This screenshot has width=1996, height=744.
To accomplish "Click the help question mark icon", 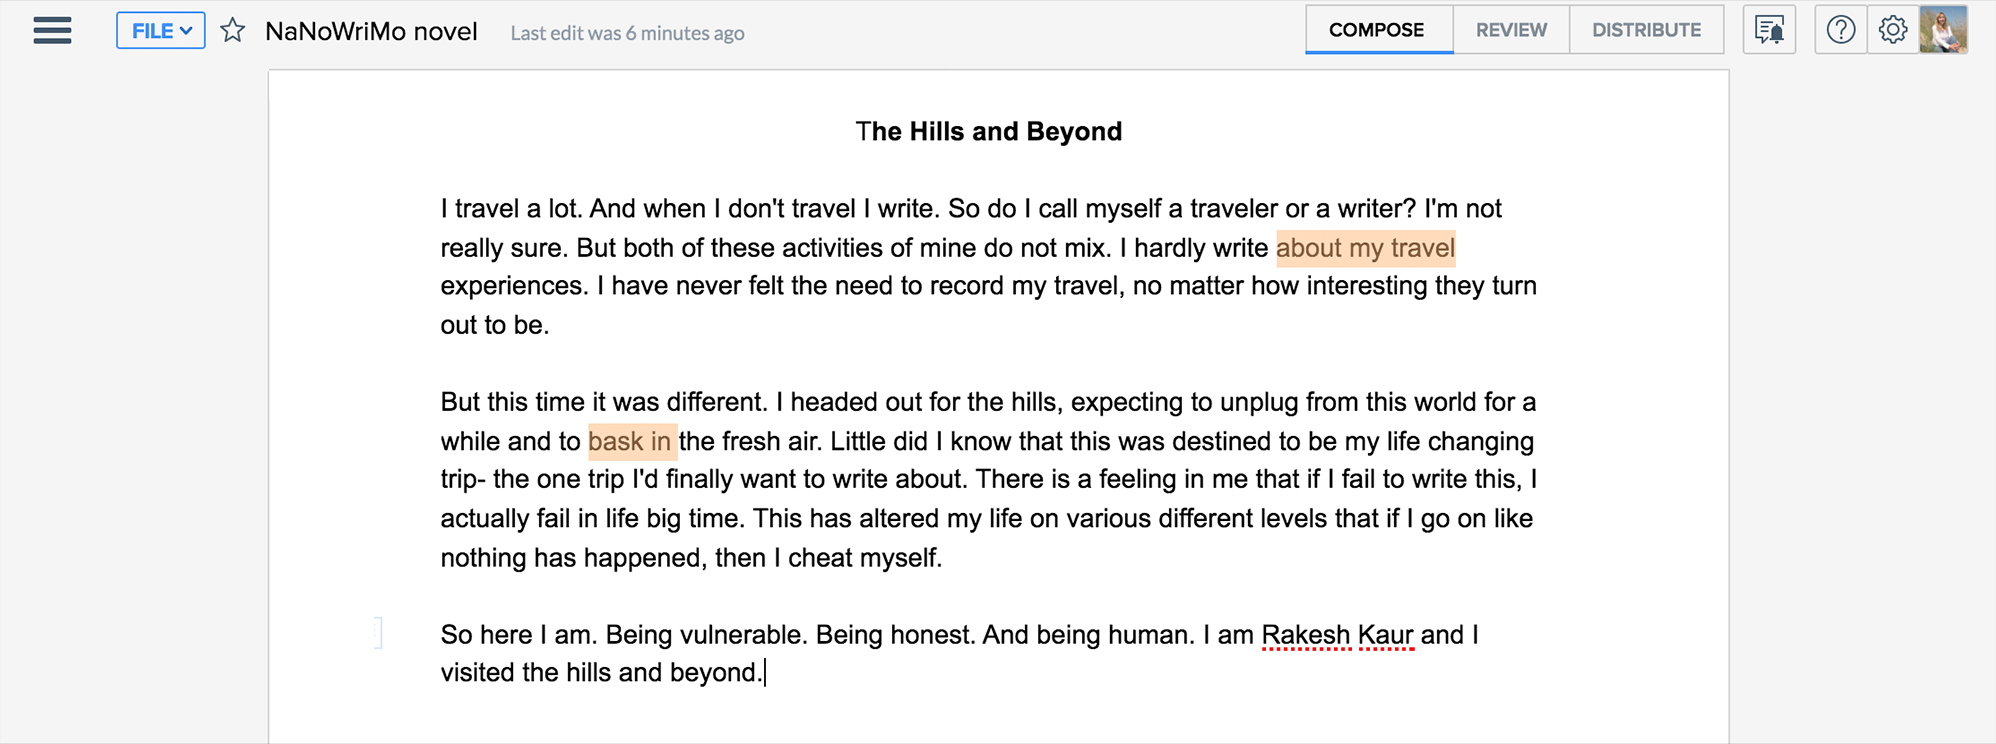I will pos(1840,30).
